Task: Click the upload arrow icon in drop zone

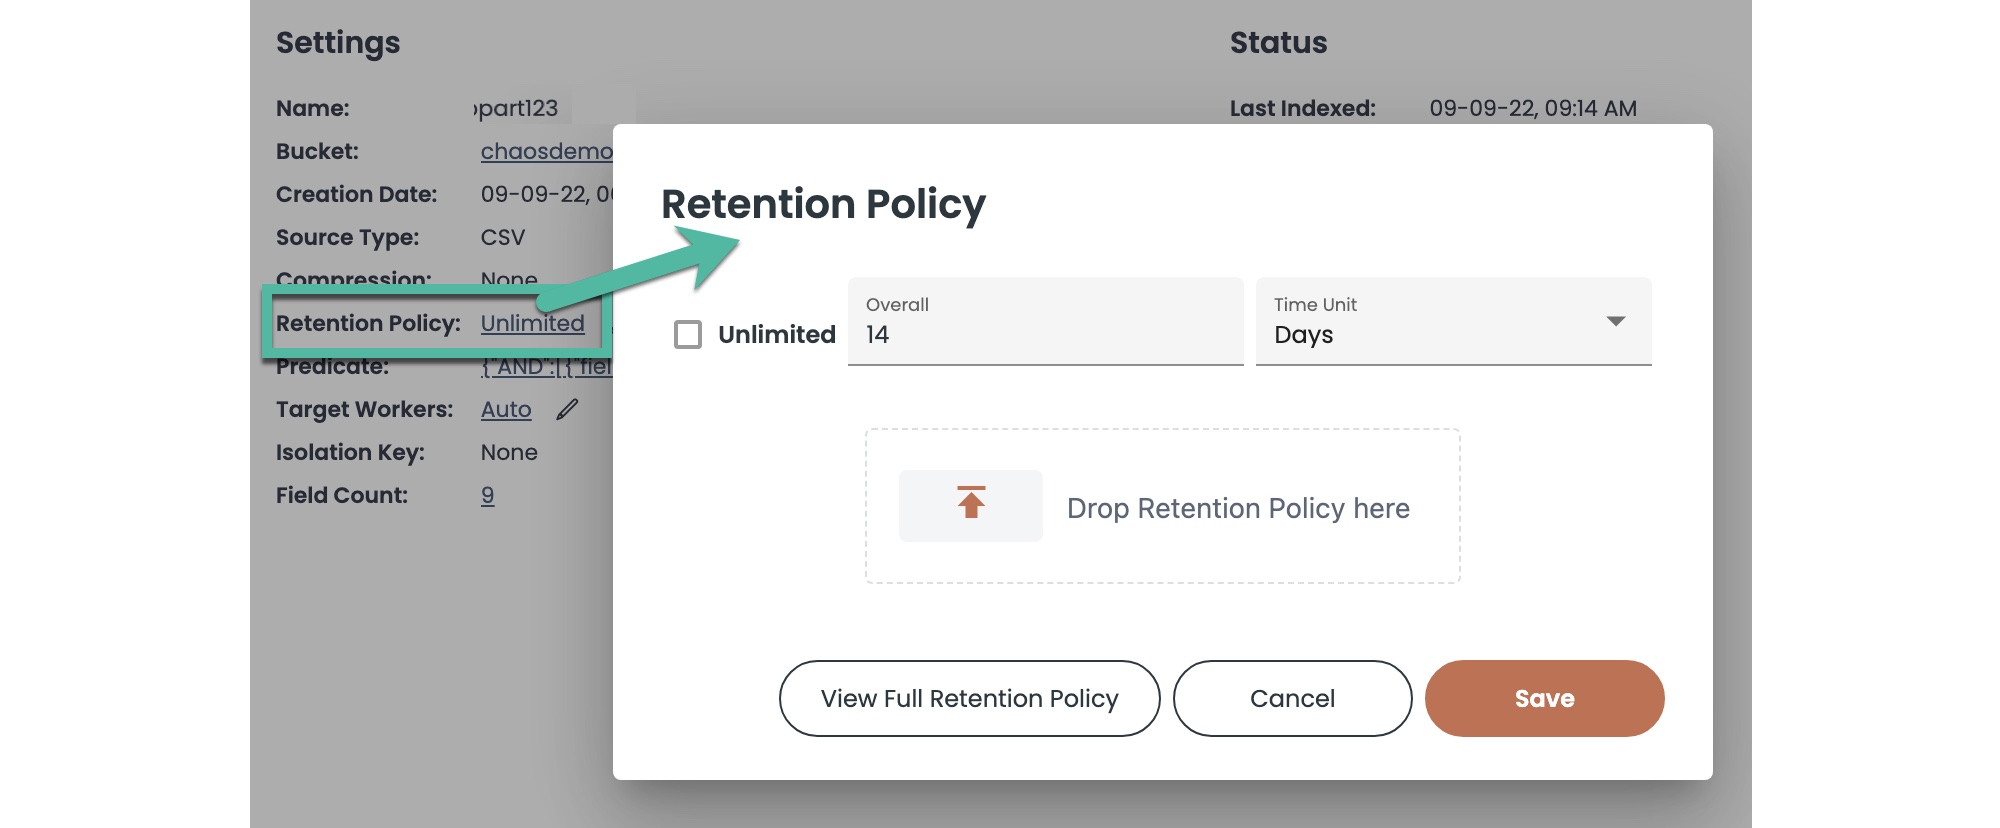Action: tap(970, 504)
